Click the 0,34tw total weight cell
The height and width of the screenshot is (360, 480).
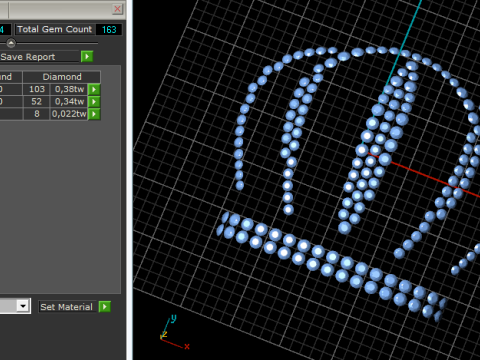[69, 101]
